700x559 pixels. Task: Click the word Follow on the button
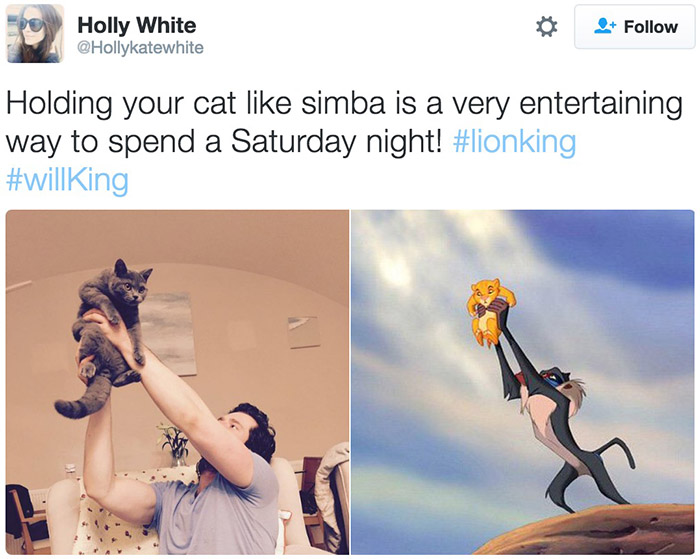(650, 27)
